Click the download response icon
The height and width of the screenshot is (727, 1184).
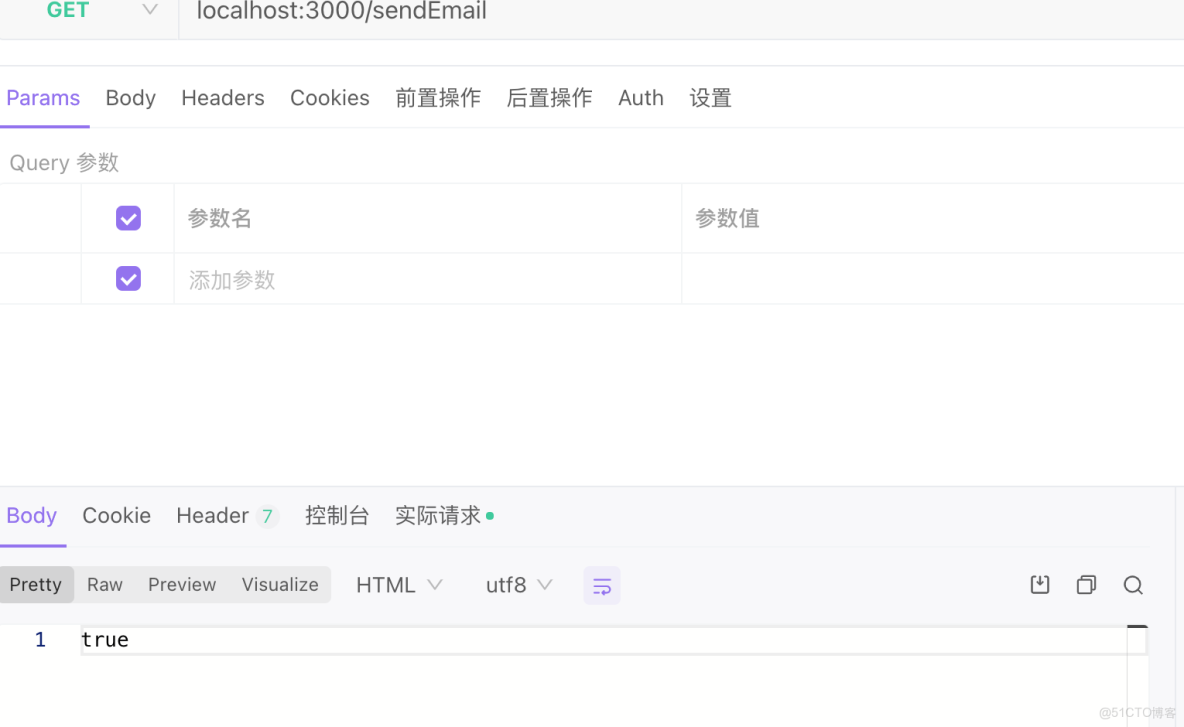1039,584
